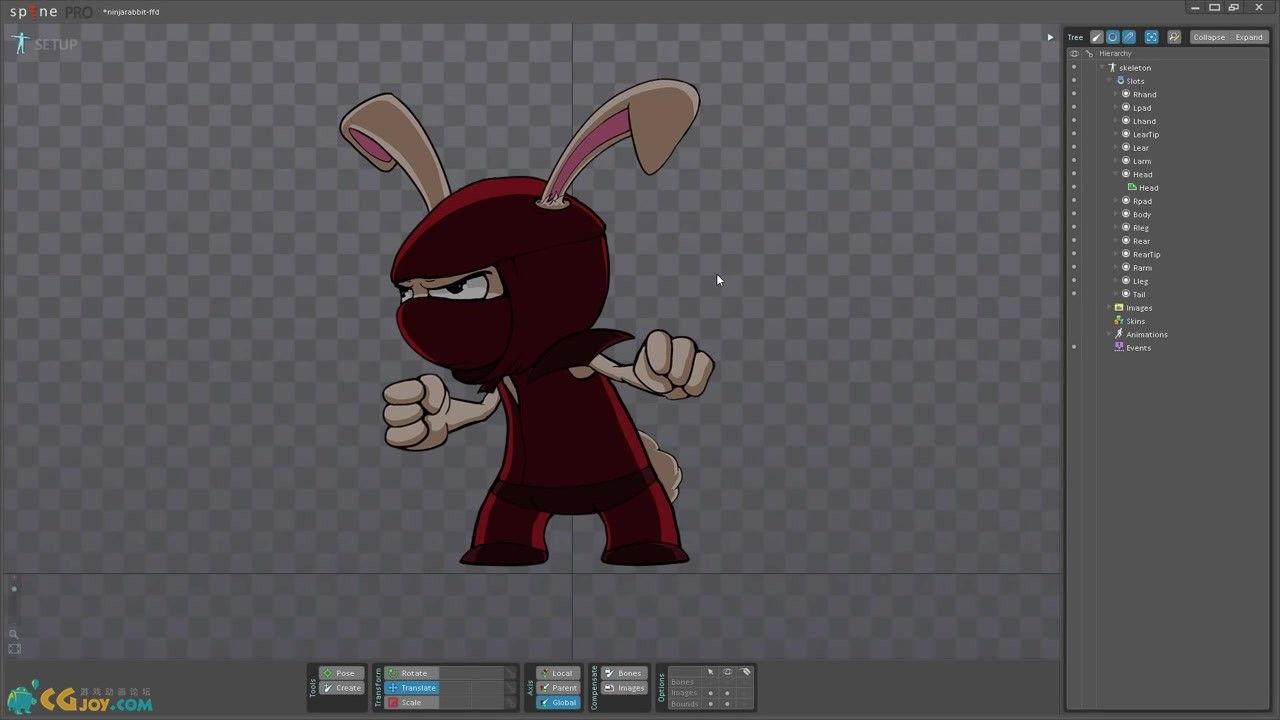
Task: Toggle Images visible dot in Options grid
Action: [x=727, y=693]
